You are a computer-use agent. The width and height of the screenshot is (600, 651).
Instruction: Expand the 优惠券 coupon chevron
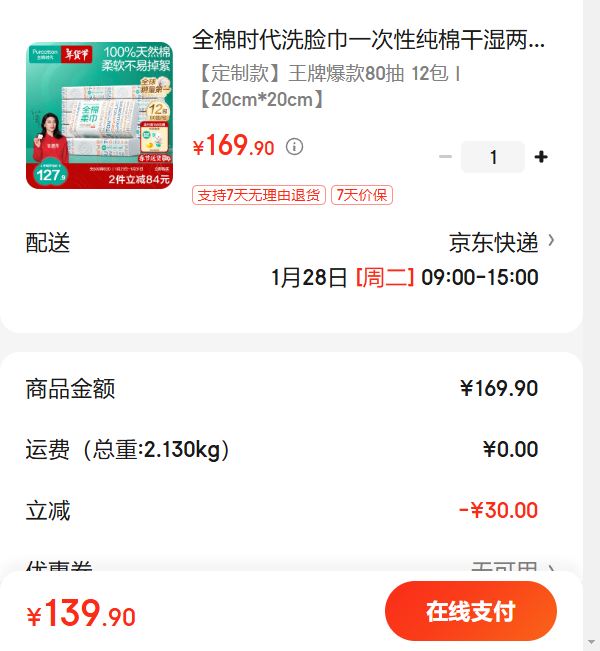(x=551, y=568)
